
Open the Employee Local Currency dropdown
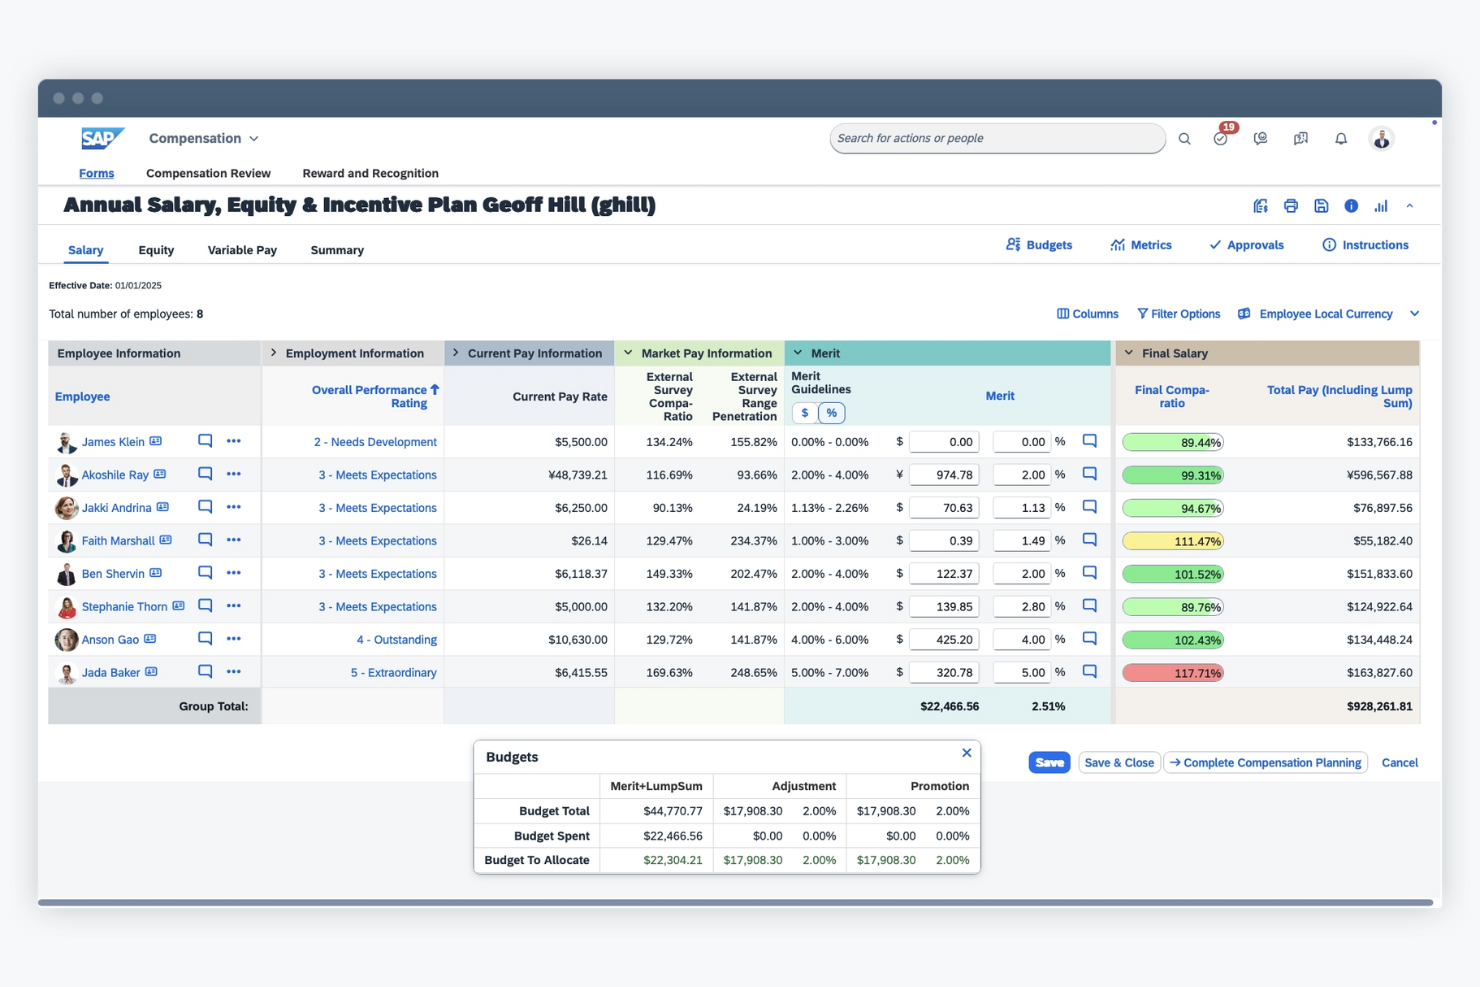[1328, 314]
